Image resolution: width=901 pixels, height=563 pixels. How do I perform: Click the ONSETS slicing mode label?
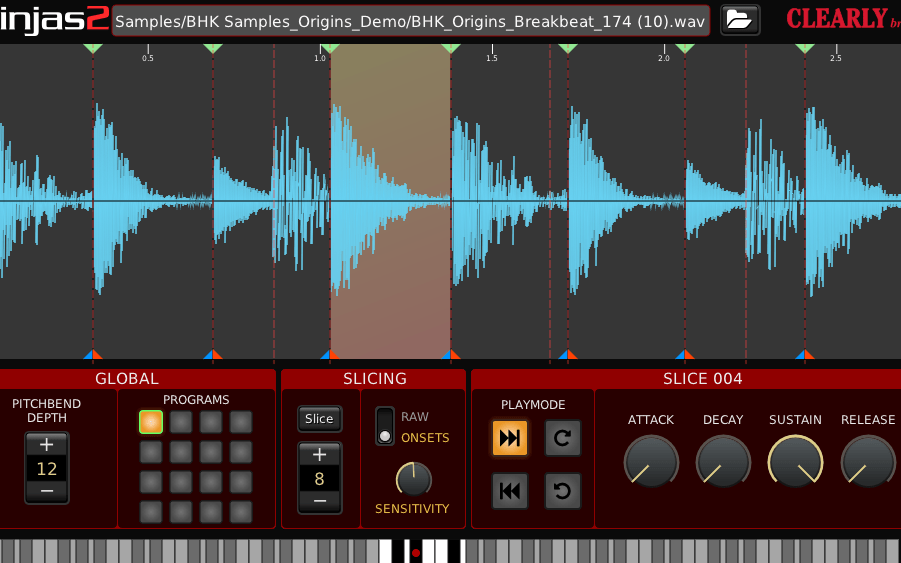pos(425,438)
